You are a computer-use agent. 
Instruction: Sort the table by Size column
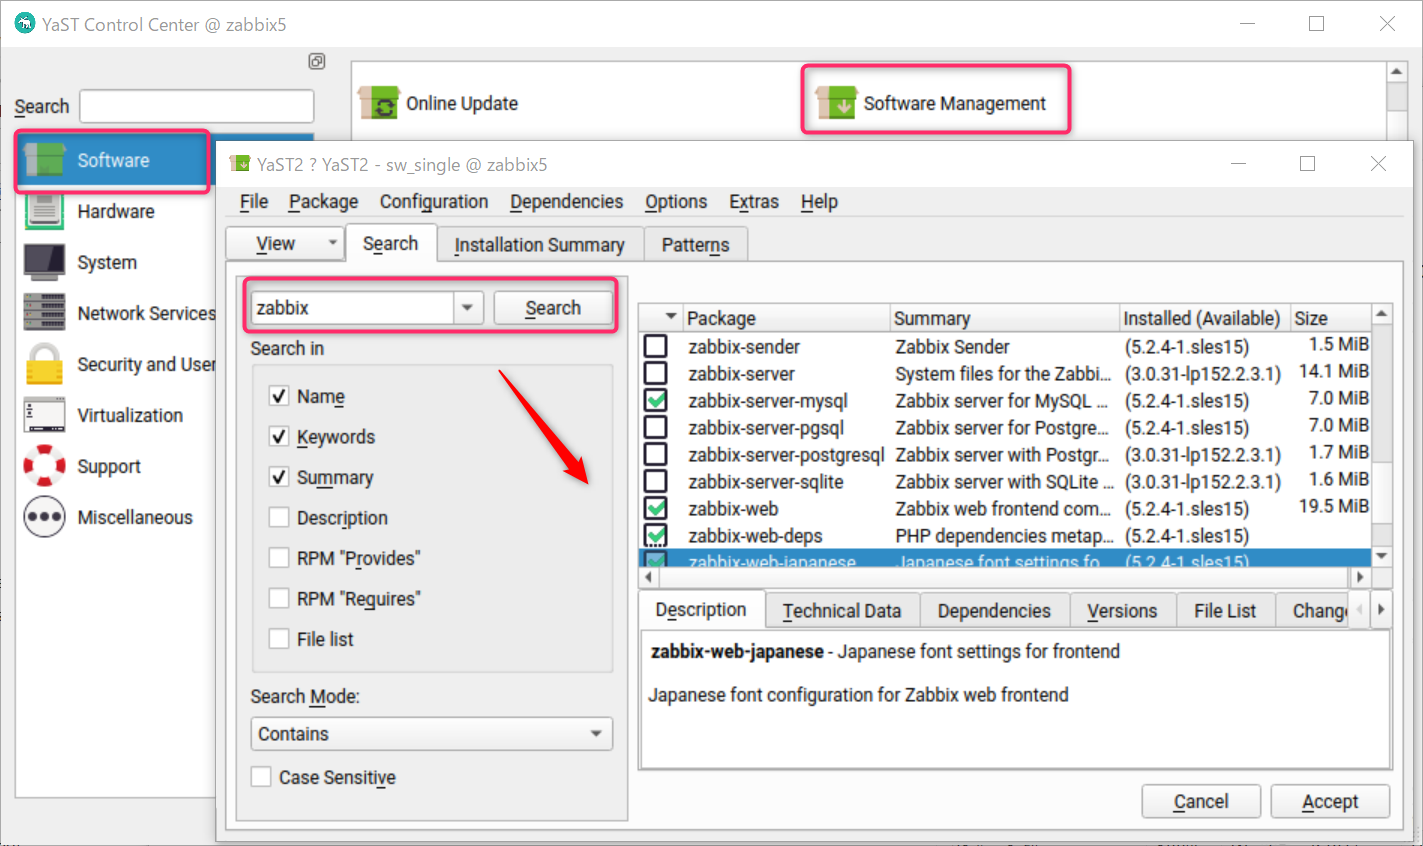pyautogui.click(x=1329, y=318)
